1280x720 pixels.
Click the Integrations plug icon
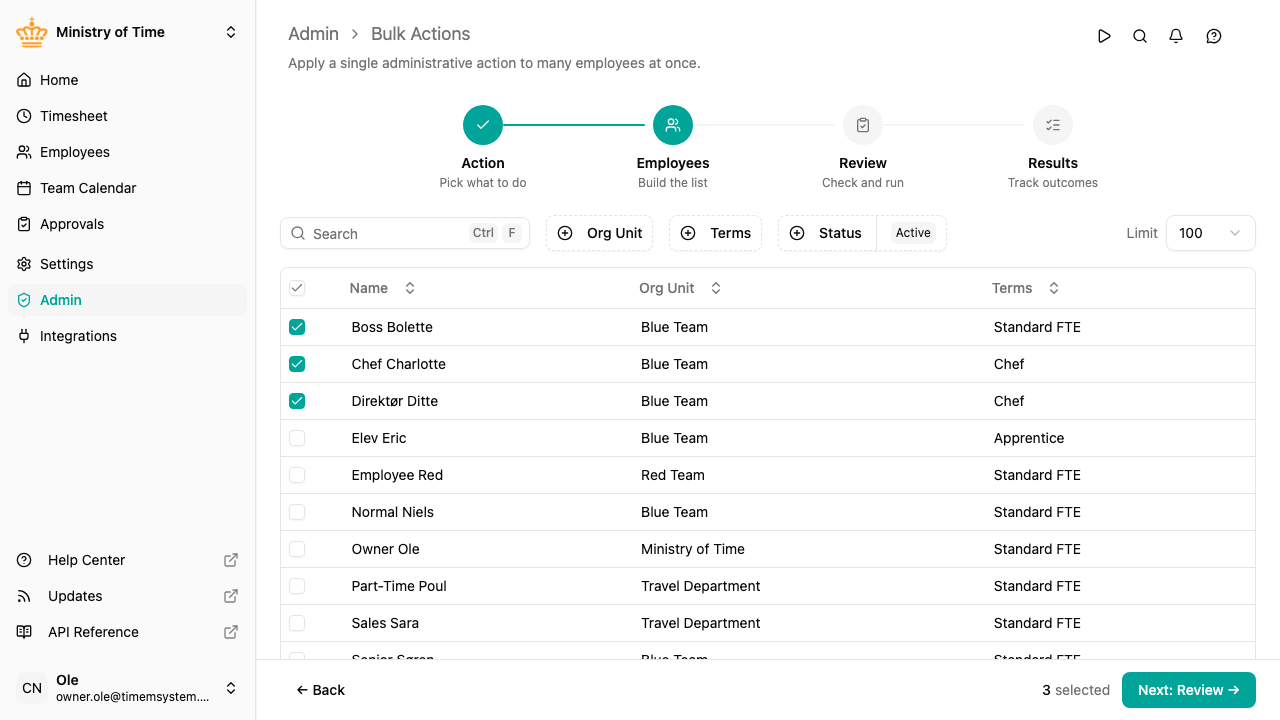pos(24,336)
